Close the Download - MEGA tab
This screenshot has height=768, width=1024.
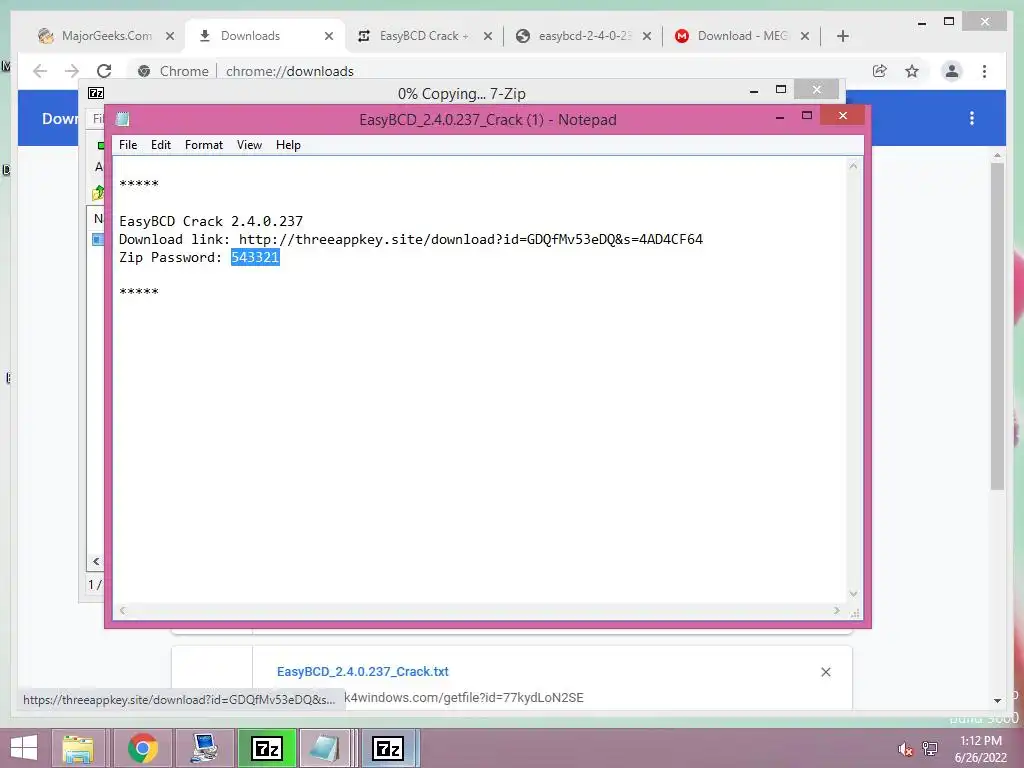[x=805, y=36]
